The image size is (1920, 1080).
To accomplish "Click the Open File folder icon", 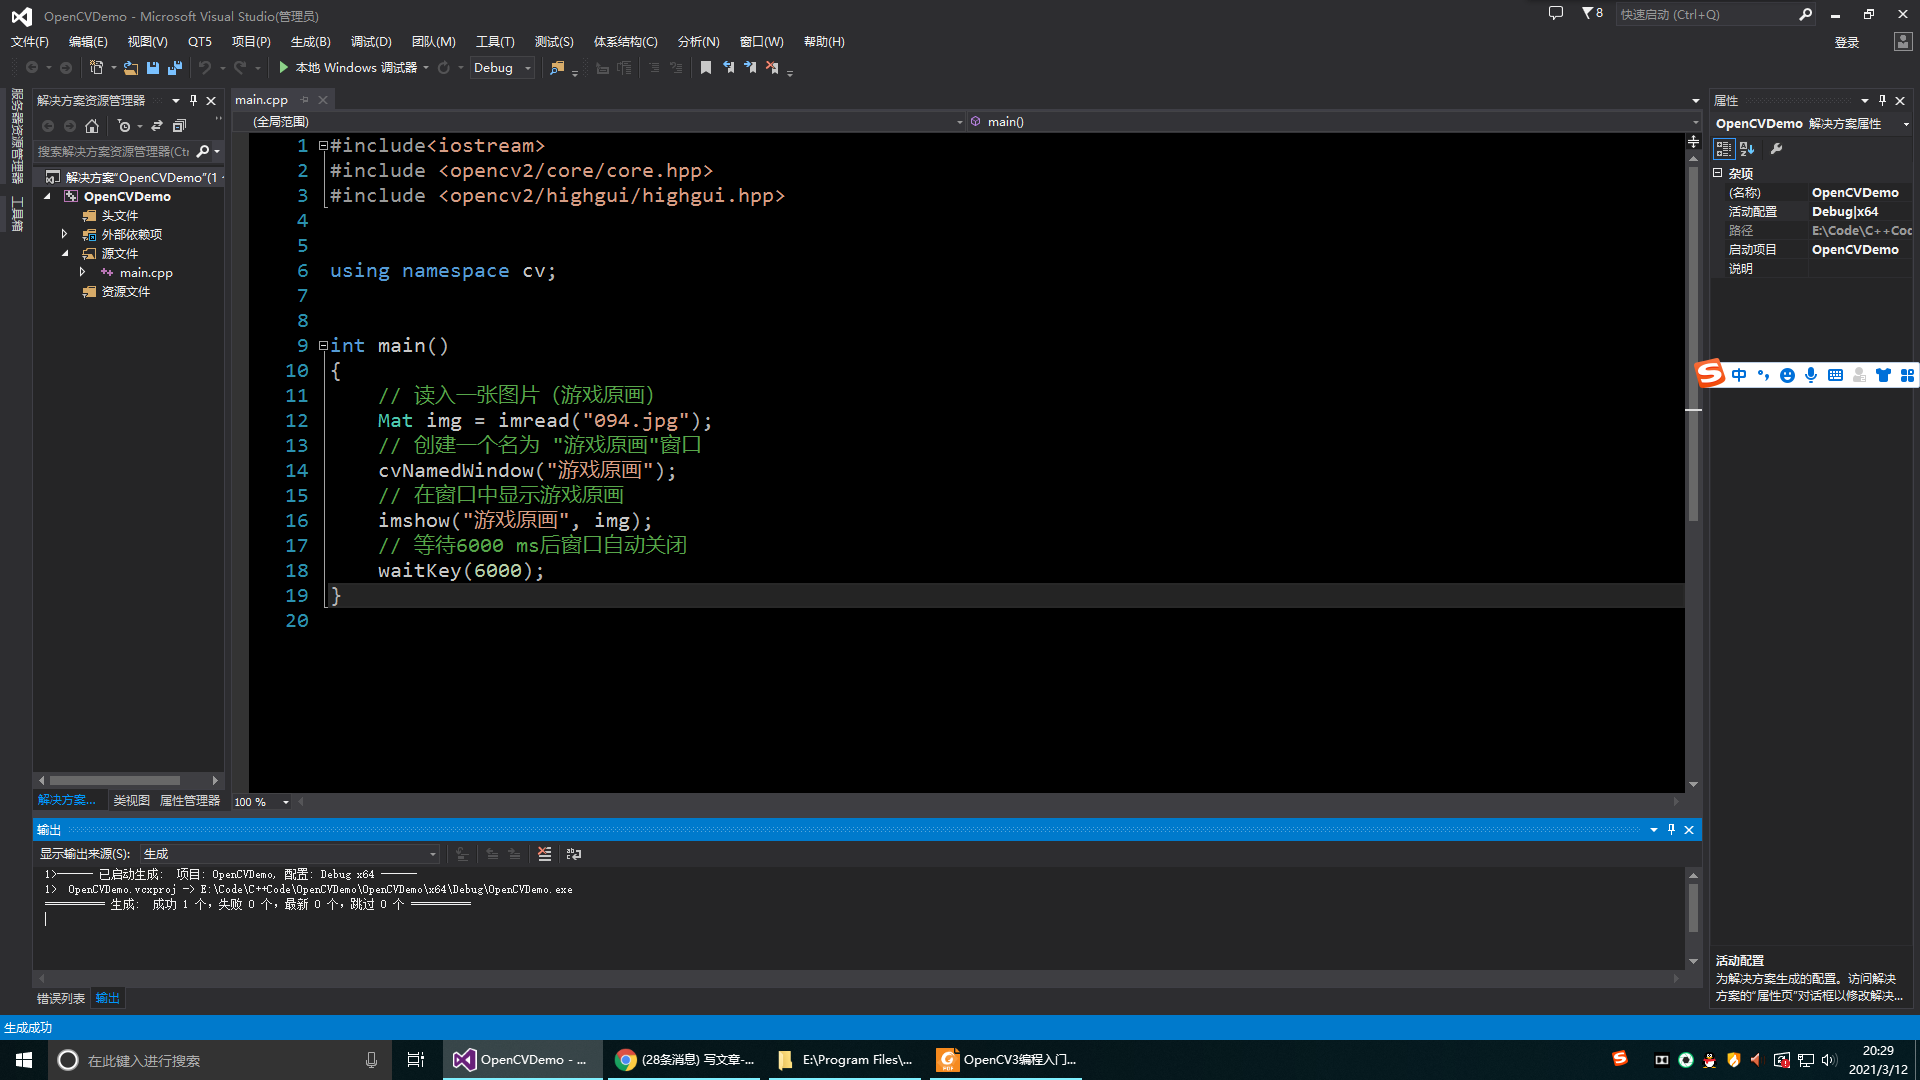I will click(x=131, y=68).
